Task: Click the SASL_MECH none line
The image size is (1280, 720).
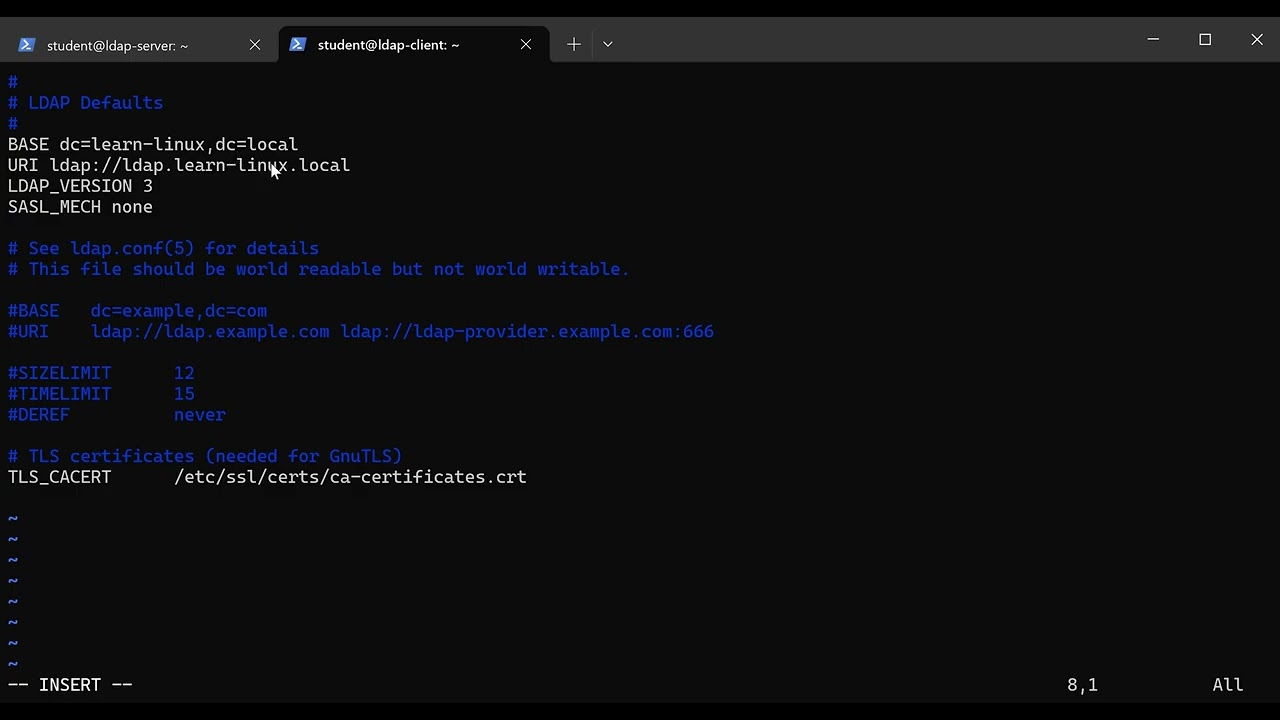Action: coord(80,207)
